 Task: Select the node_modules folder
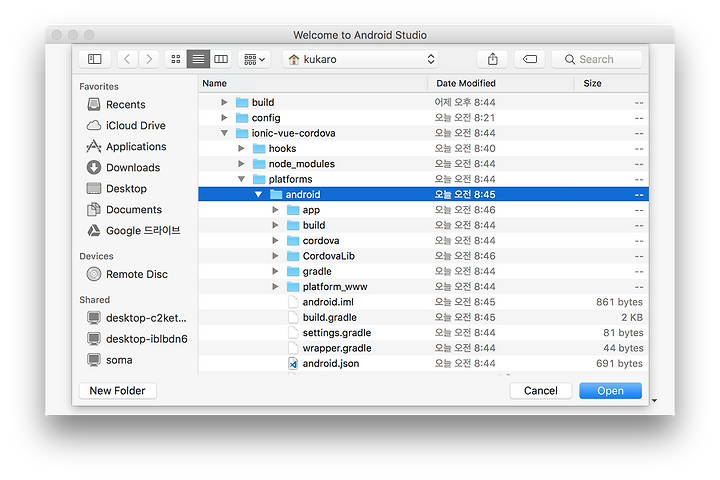point(423,164)
